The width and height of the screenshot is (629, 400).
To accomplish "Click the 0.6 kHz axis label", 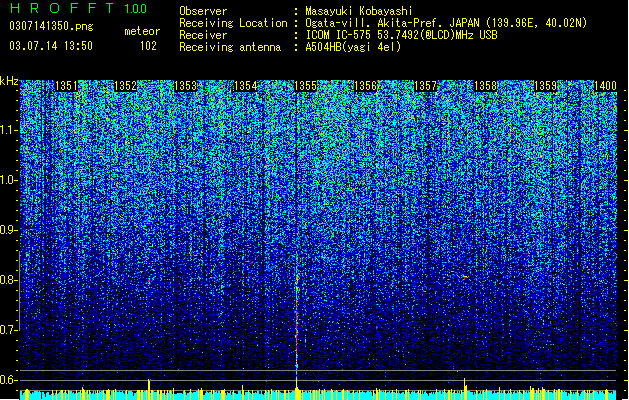I will click(x=9, y=380).
